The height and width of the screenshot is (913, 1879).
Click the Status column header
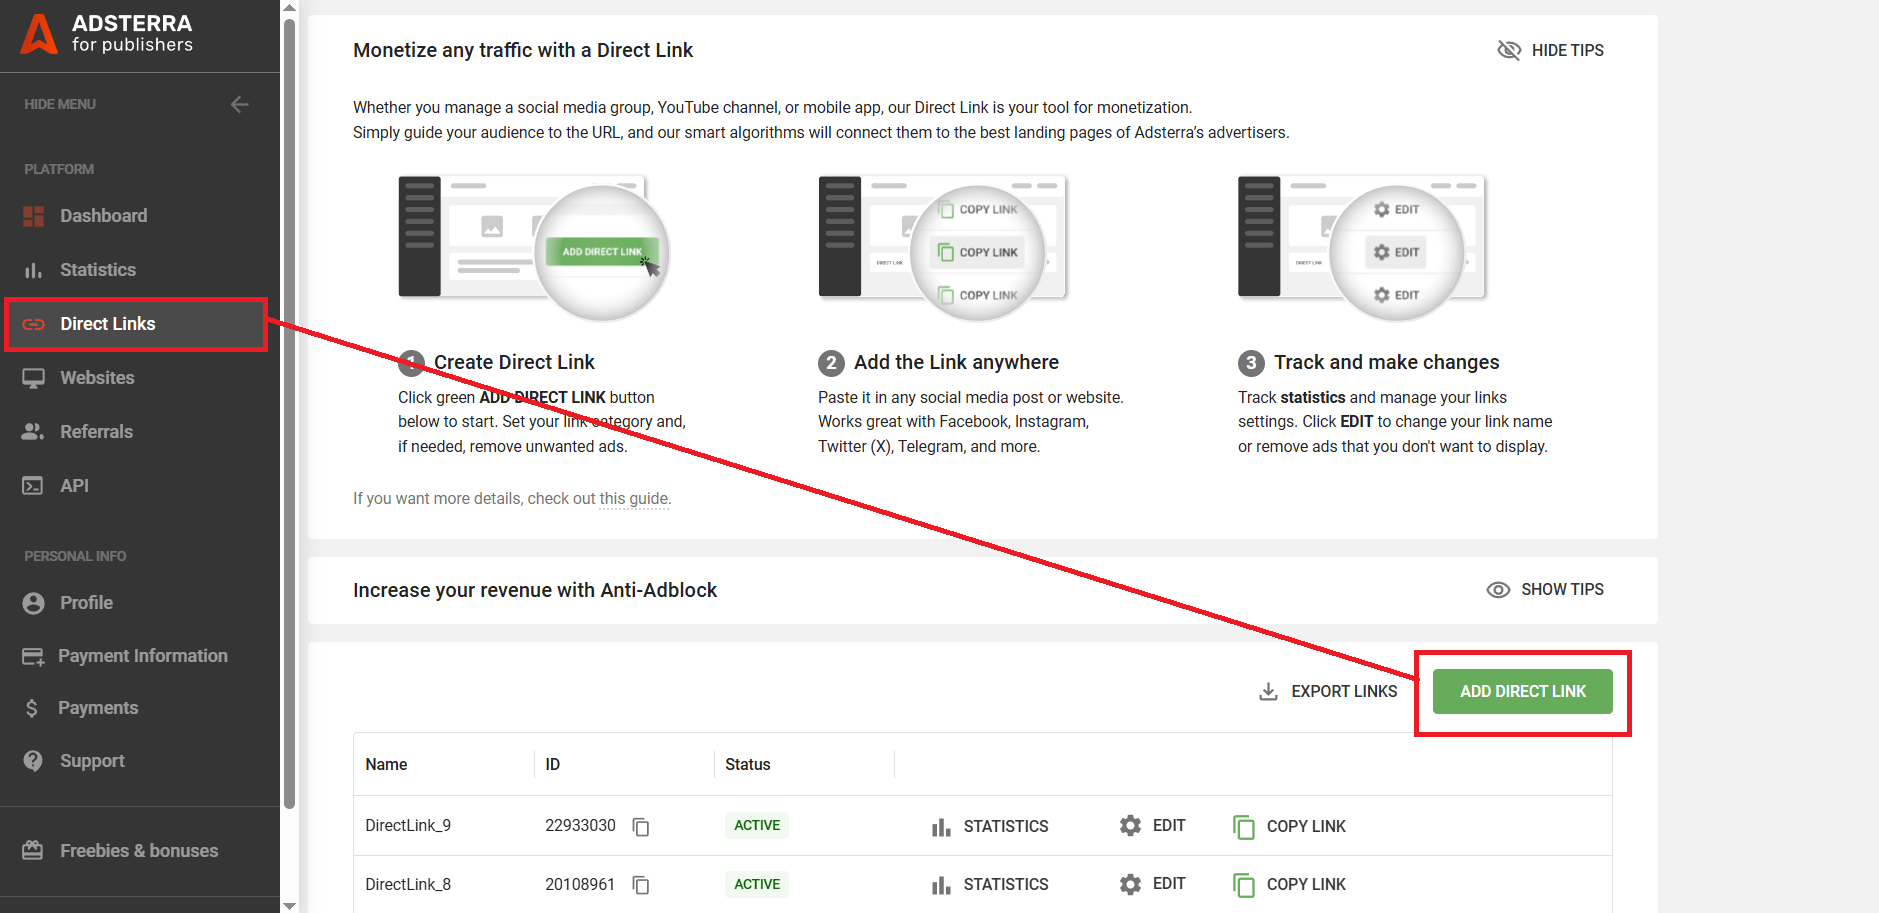point(748,765)
